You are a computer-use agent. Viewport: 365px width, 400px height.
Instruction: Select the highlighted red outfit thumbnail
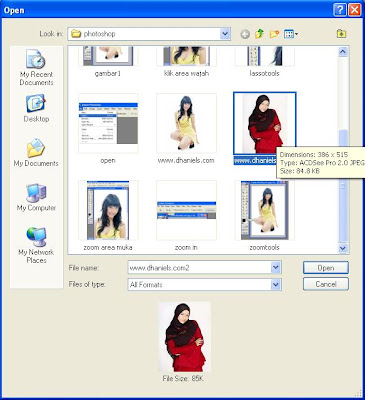265,123
